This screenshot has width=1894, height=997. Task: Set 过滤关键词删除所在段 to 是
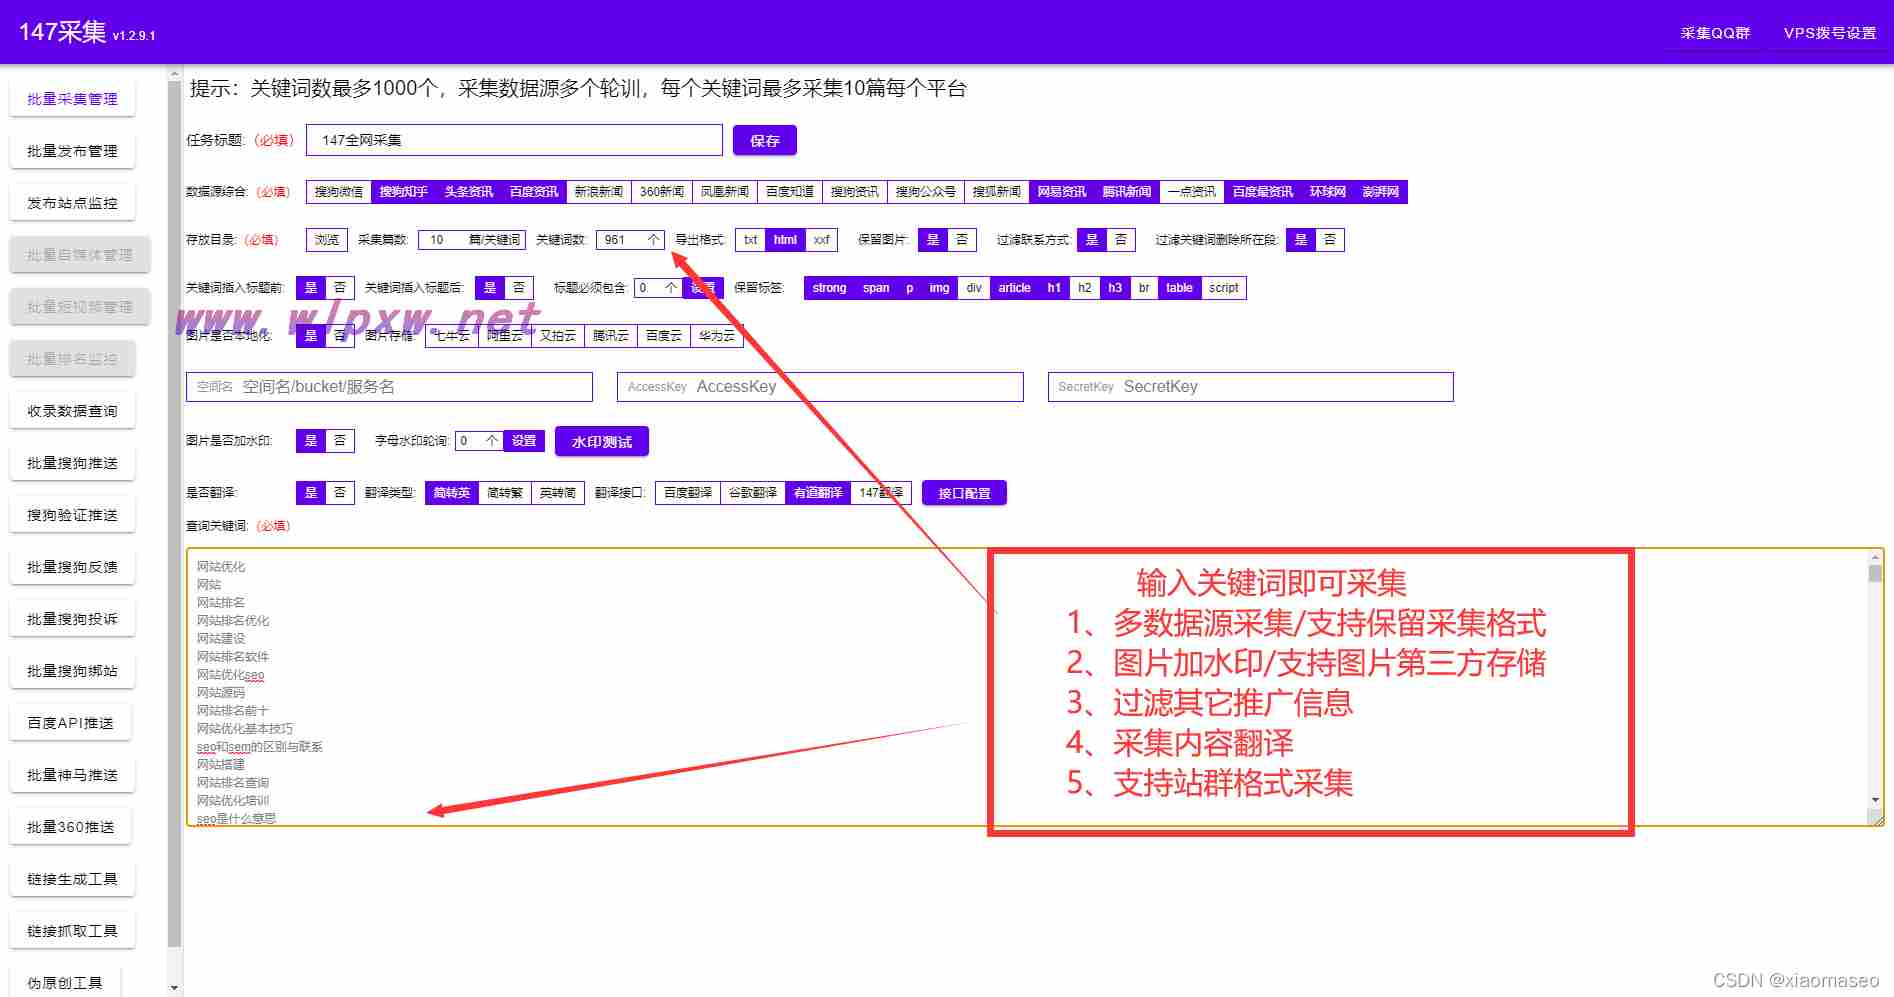tap(1301, 240)
